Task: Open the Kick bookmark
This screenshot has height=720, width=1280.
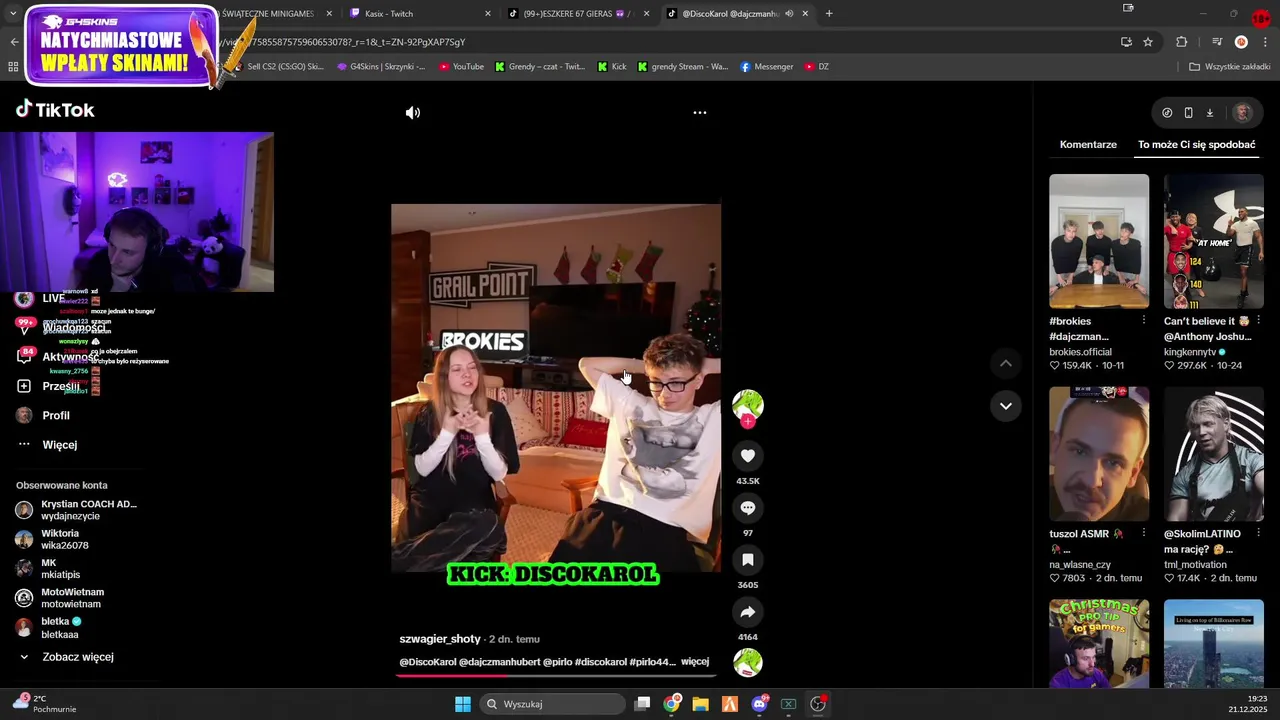Action: point(612,67)
